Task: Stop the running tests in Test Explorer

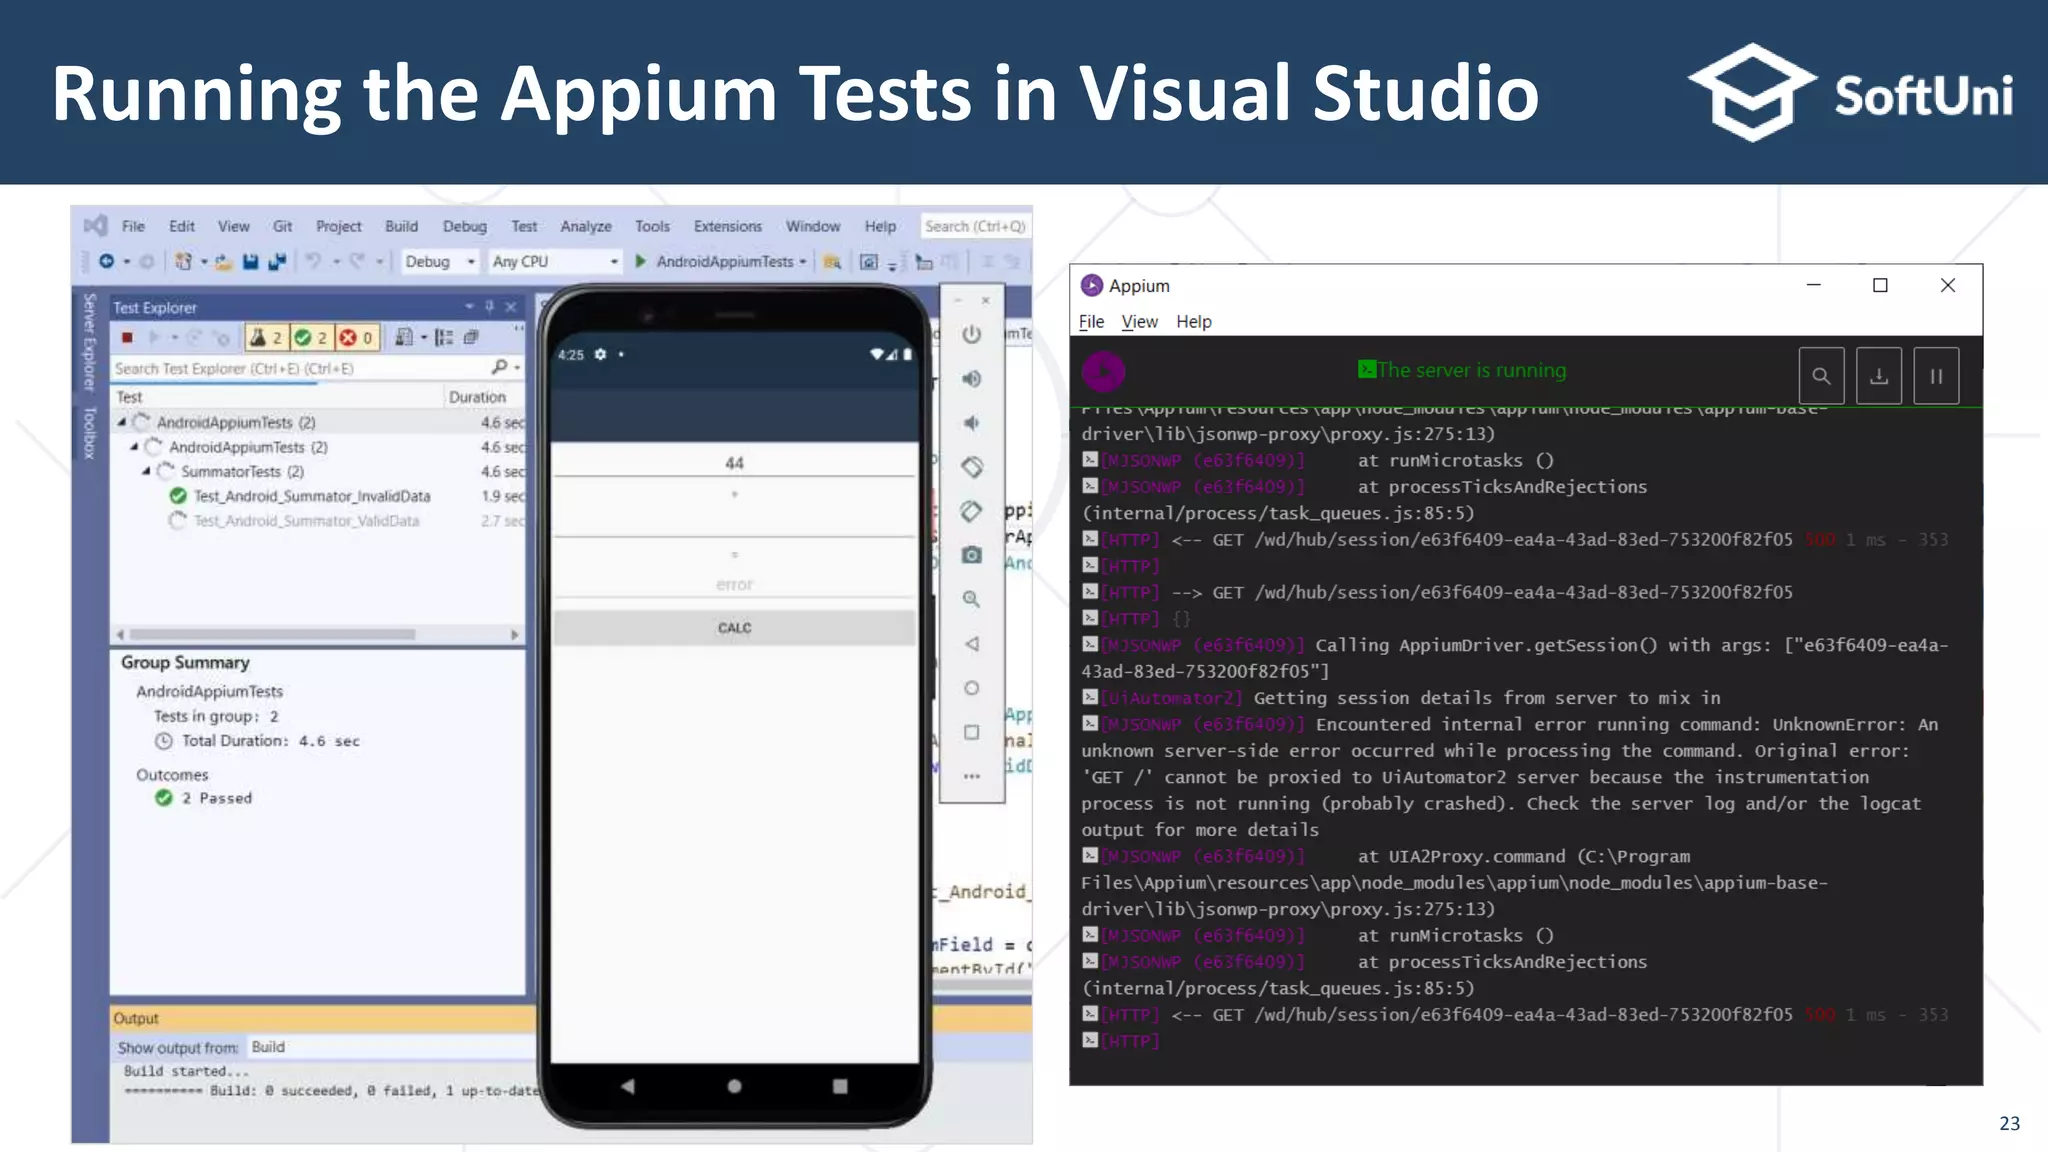Action: coord(127,338)
